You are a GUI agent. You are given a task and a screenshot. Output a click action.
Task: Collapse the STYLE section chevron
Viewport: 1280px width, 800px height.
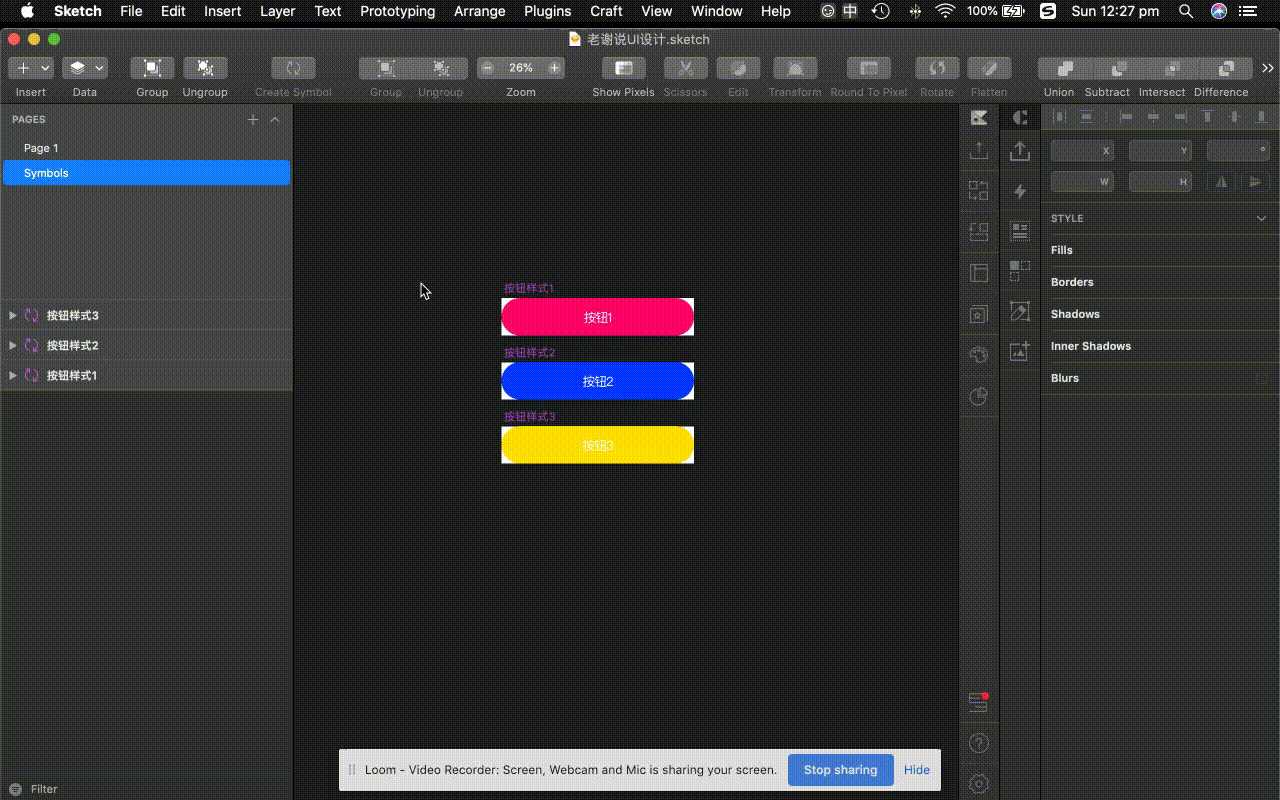(x=1262, y=218)
